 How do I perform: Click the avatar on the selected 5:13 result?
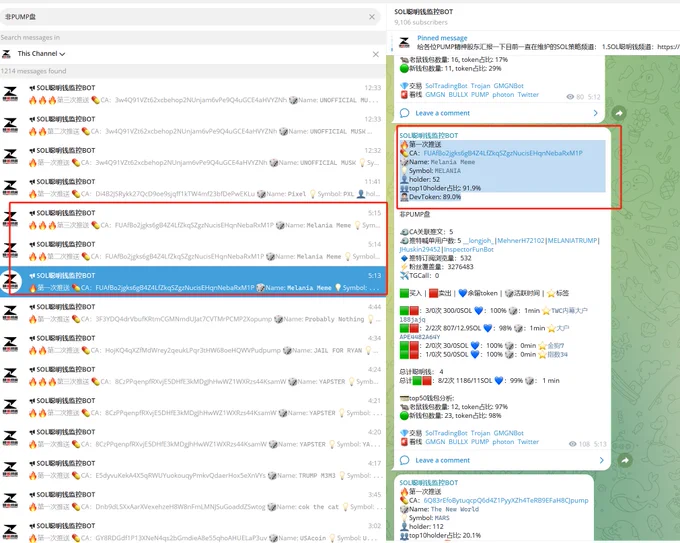click(10, 281)
